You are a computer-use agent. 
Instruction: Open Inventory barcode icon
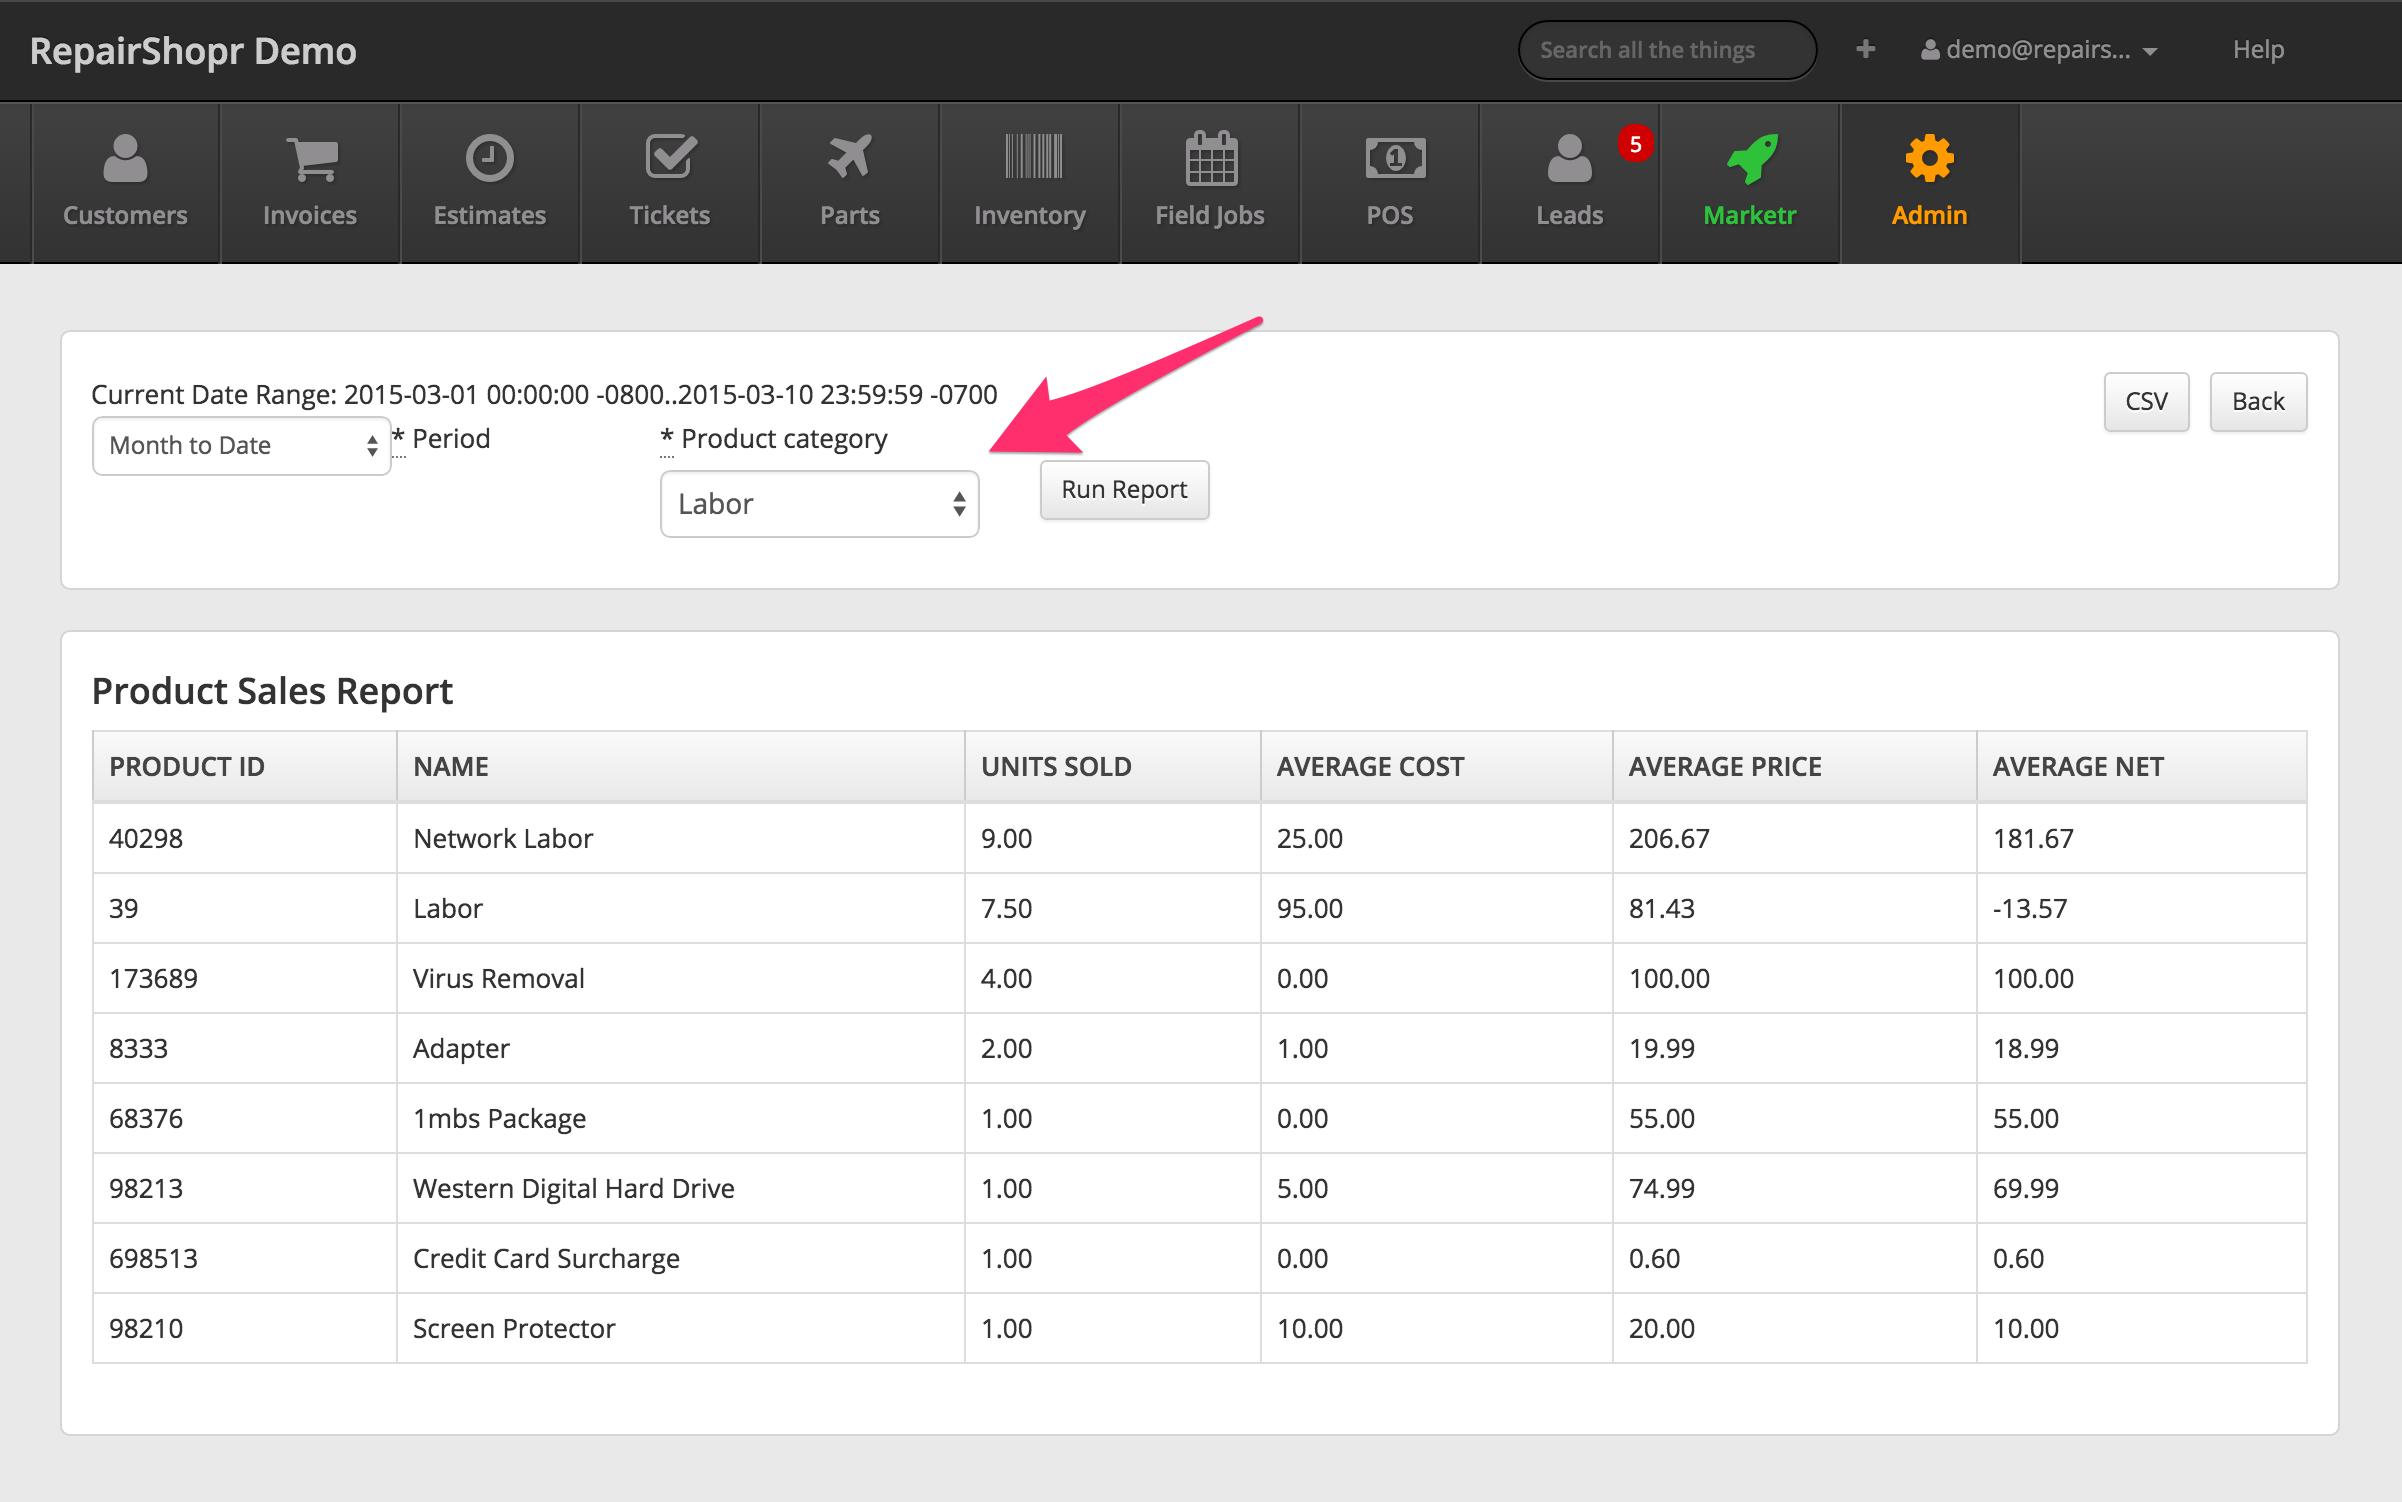point(1033,156)
